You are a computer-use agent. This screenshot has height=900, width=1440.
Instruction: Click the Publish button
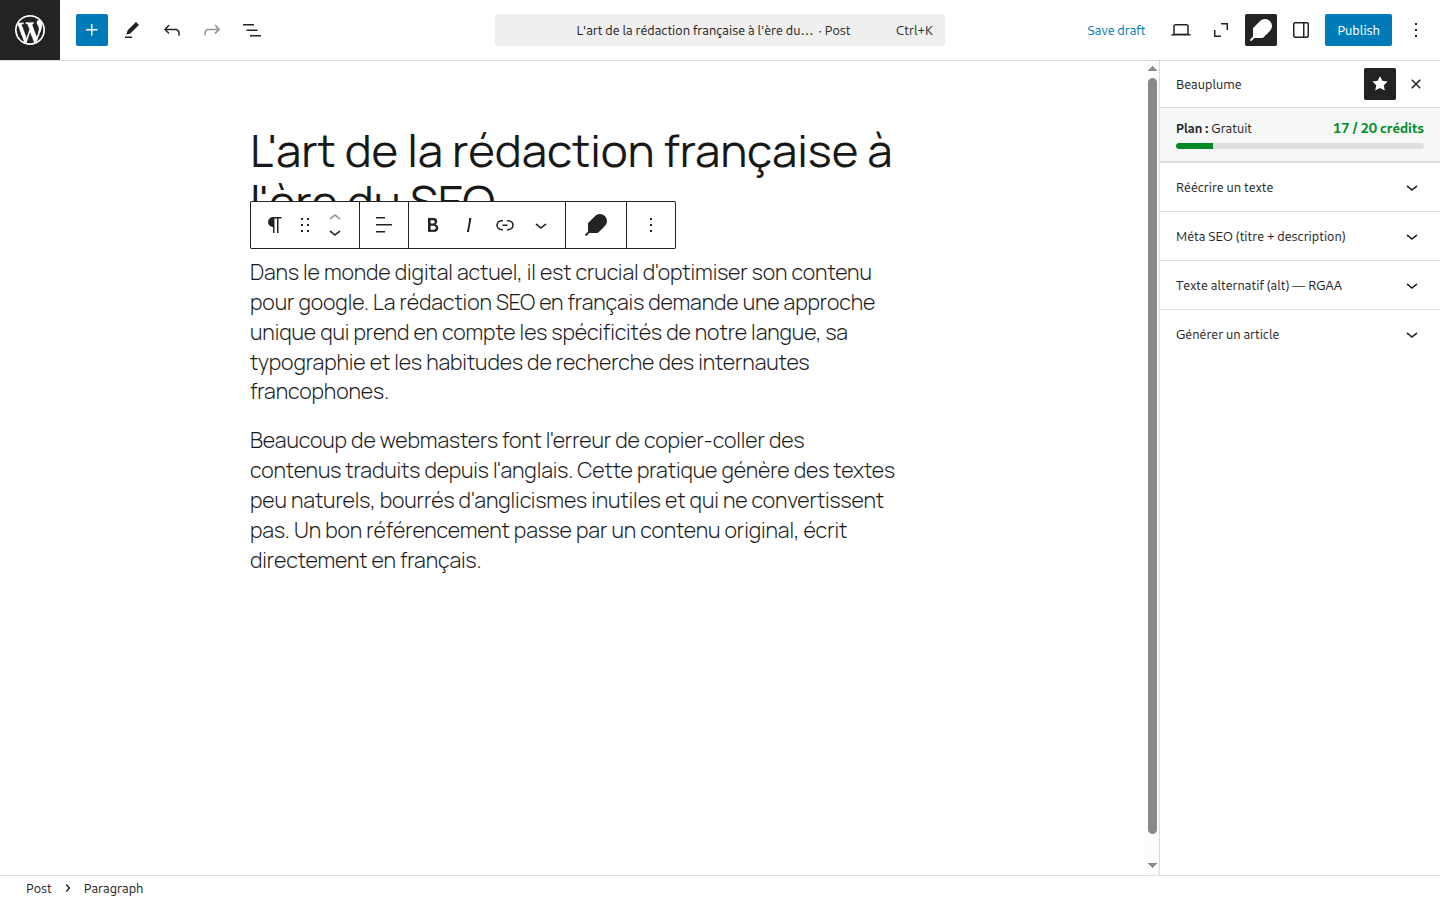[1358, 30]
